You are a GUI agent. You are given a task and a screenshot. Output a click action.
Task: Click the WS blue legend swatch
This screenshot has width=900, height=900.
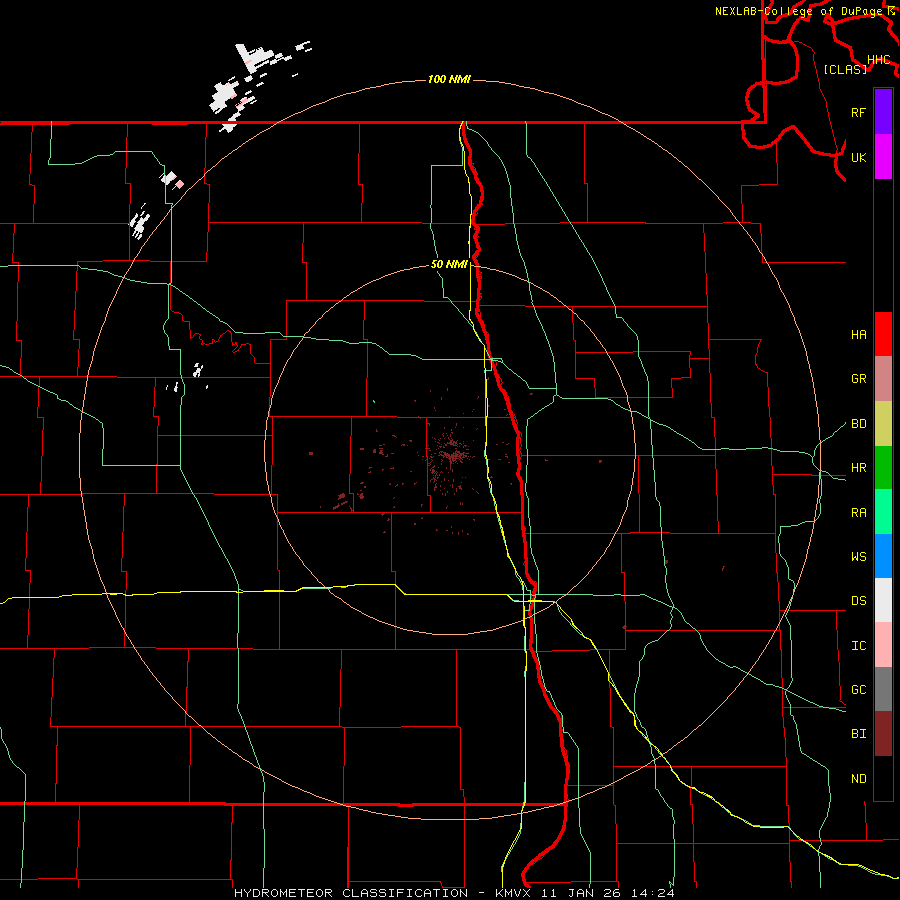pyautogui.click(x=883, y=556)
